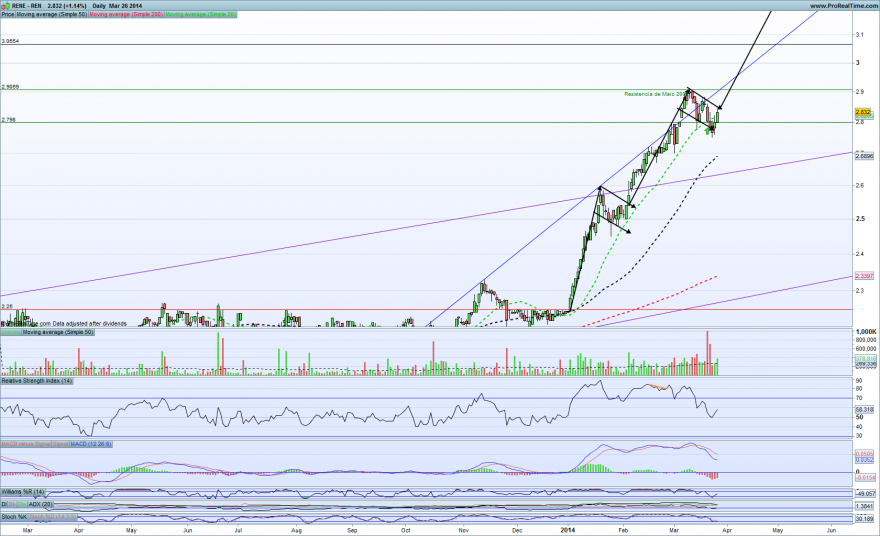Select the Price legend label

pyautogui.click(x=8, y=14)
